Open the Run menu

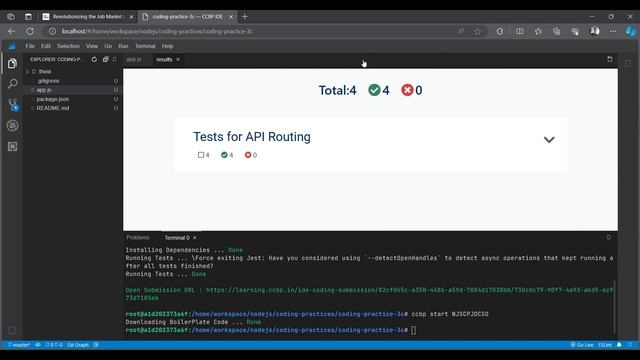(123, 46)
